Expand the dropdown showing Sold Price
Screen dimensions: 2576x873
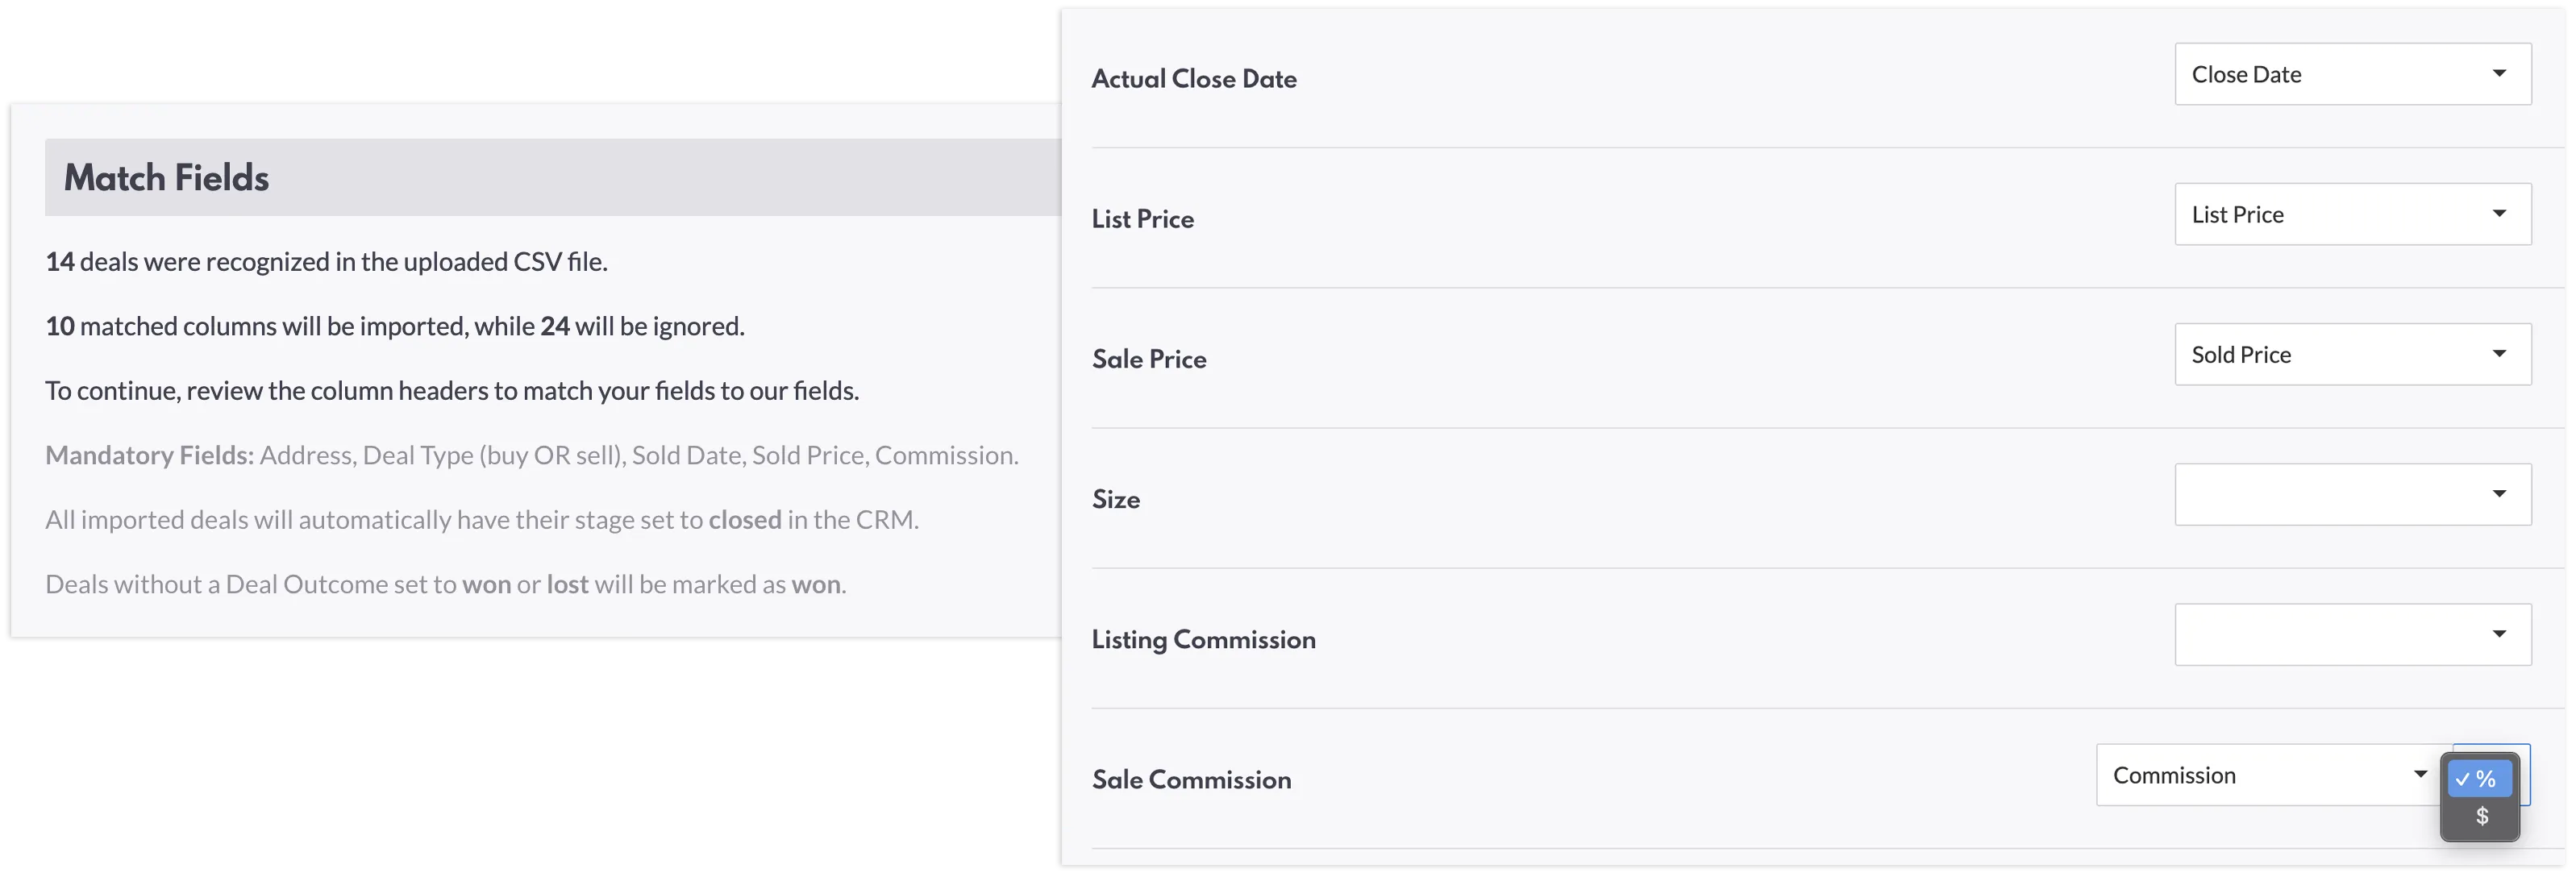[x=2352, y=354]
